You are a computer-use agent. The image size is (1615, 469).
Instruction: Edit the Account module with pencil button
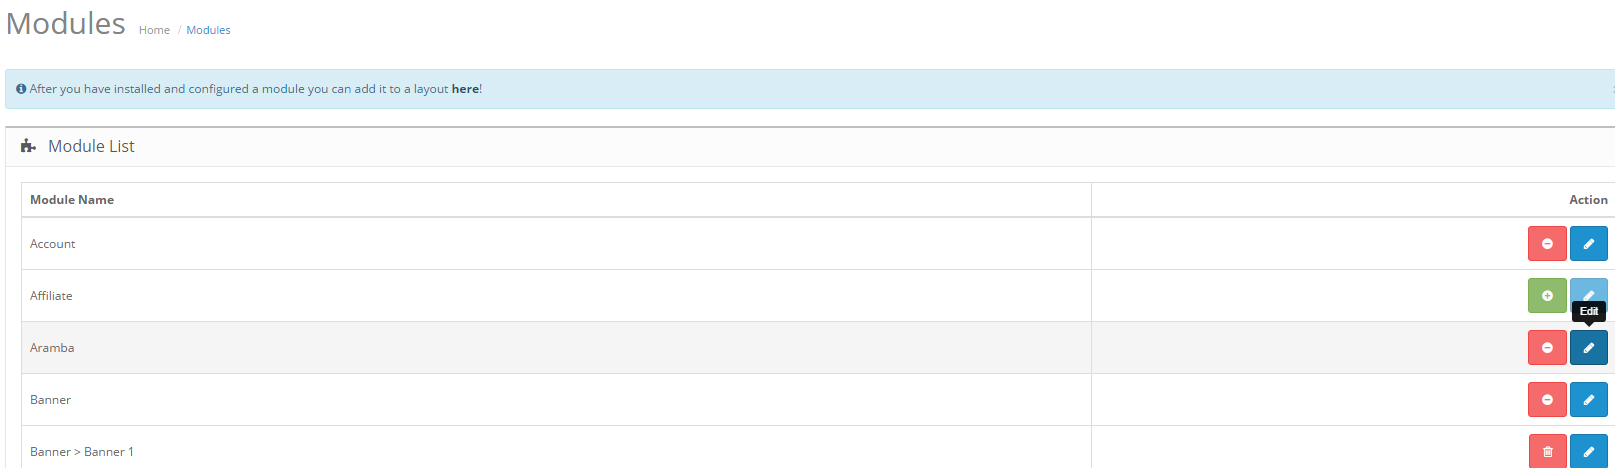click(1589, 244)
